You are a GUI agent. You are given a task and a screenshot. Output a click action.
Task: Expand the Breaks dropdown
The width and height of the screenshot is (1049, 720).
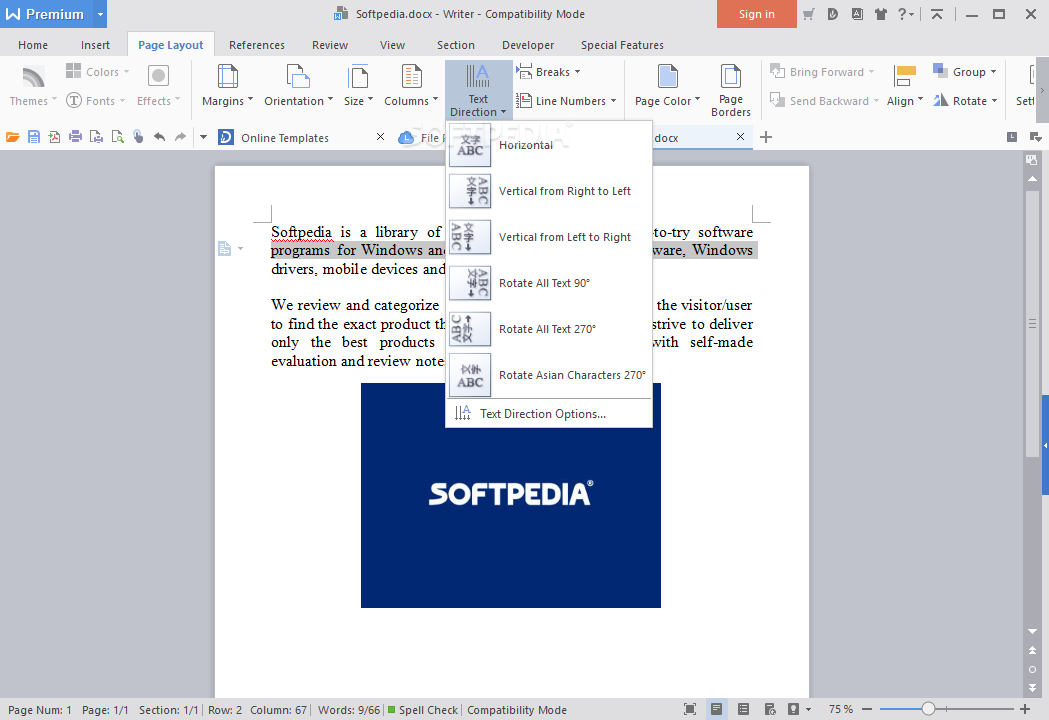[x=548, y=72]
